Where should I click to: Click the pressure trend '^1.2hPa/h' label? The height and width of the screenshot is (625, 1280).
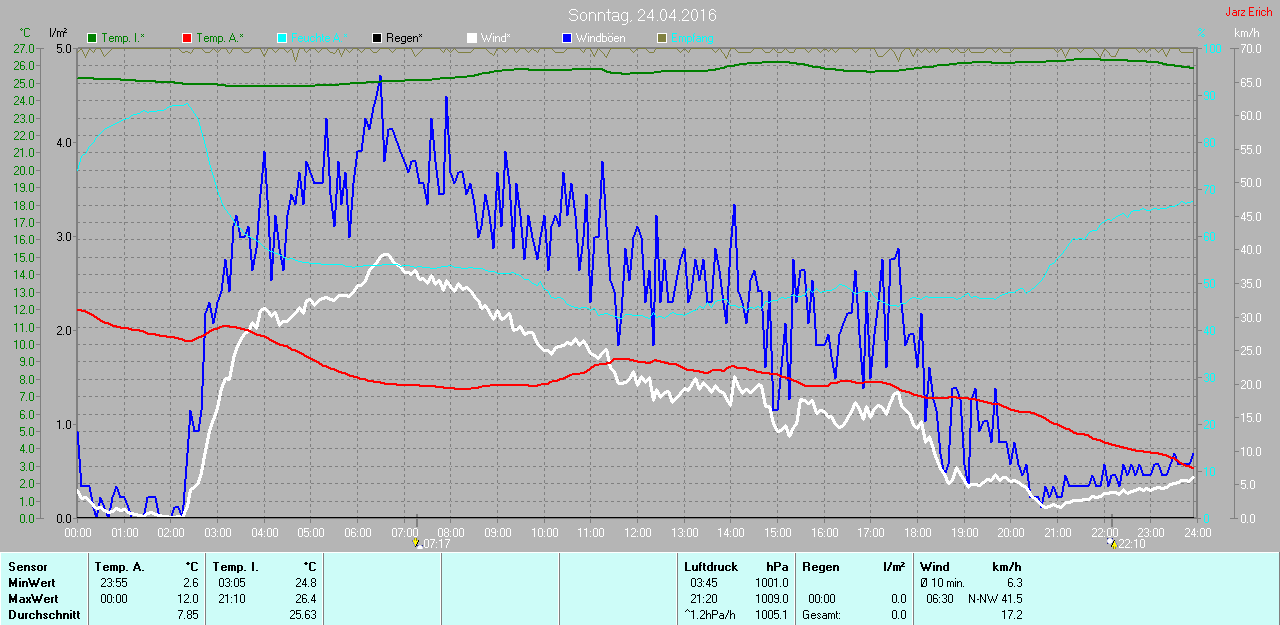[709, 615]
